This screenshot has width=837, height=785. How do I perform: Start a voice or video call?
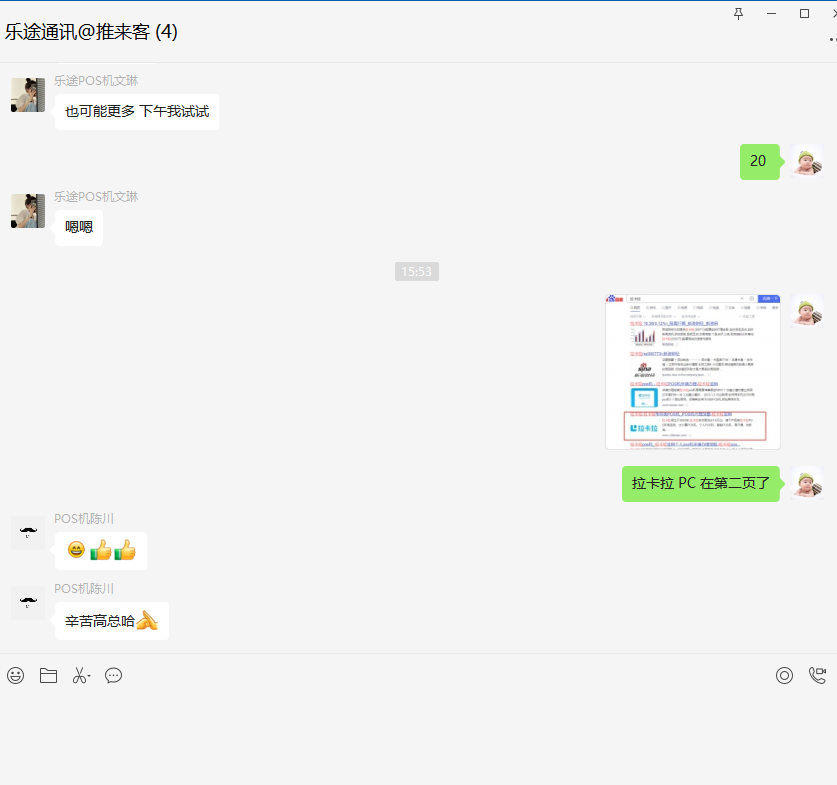(817, 676)
